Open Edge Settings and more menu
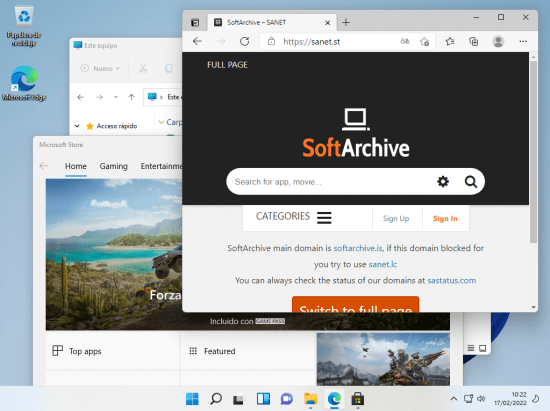 [523, 41]
